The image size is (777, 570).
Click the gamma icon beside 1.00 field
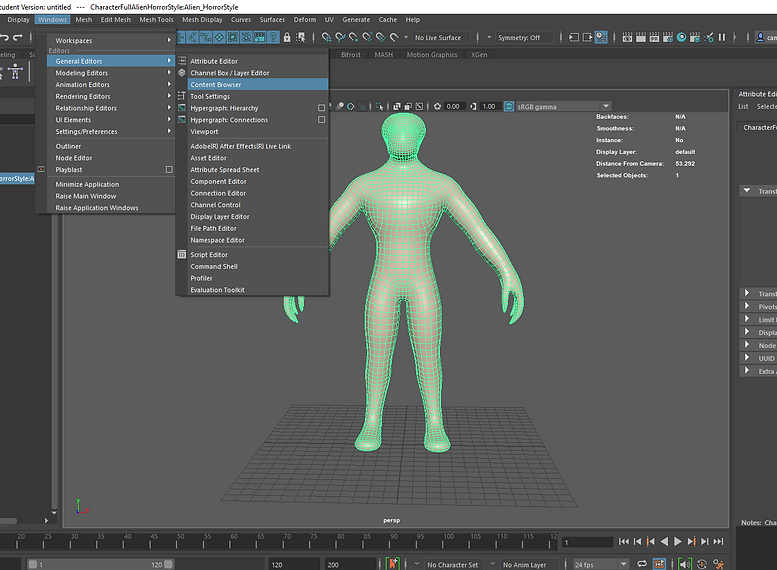point(473,107)
